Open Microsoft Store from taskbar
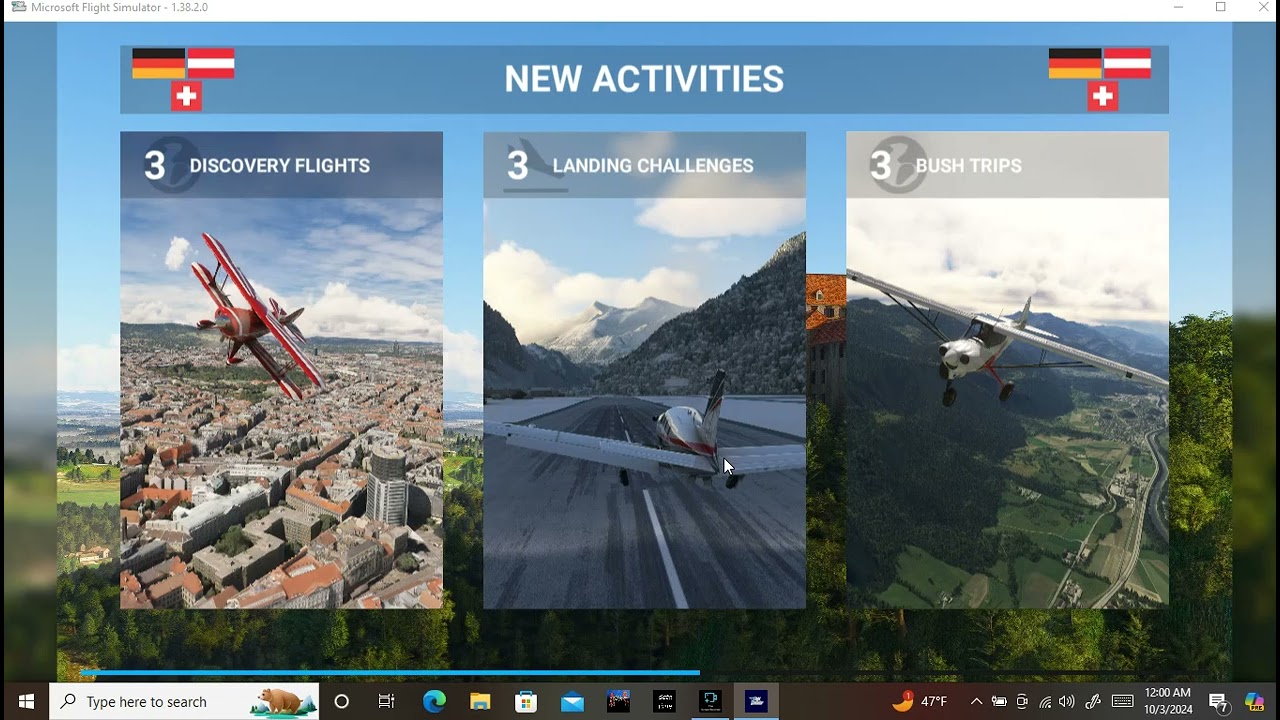This screenshot has height=720, width=1280. [526, 701]
